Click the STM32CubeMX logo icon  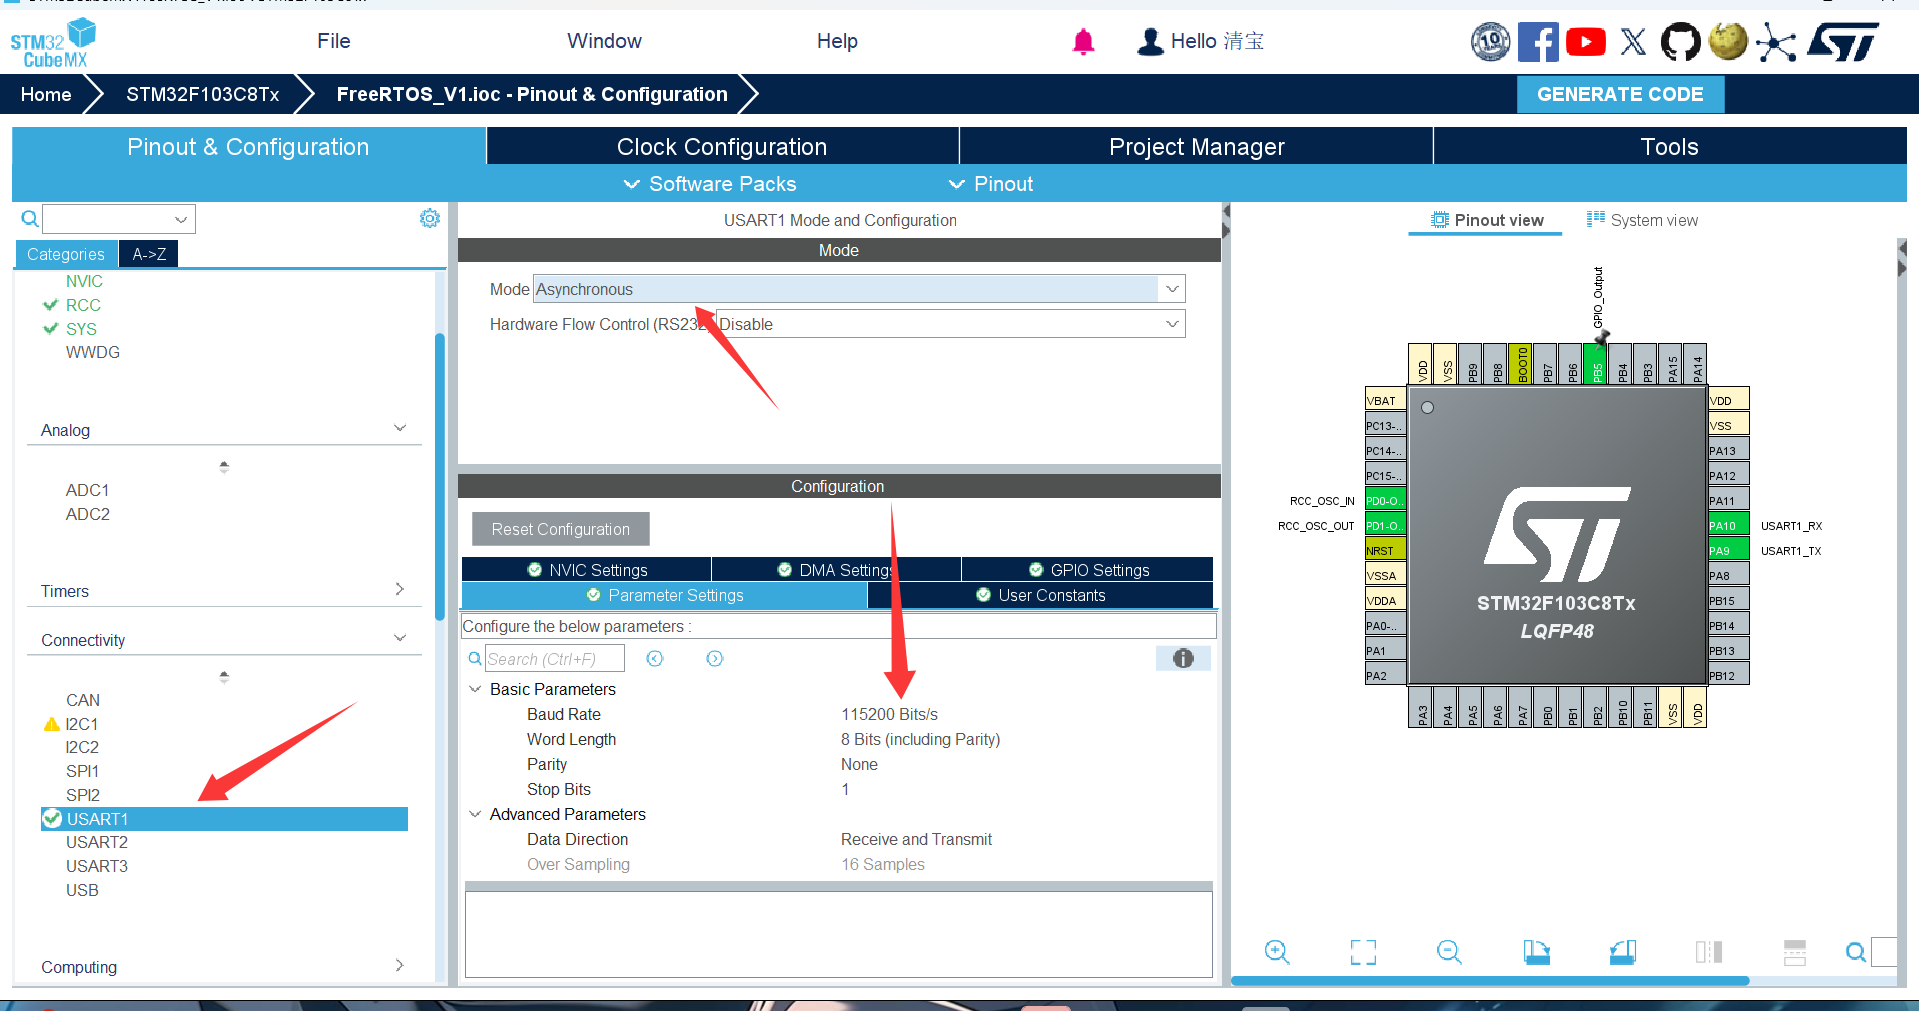[52, 43]
